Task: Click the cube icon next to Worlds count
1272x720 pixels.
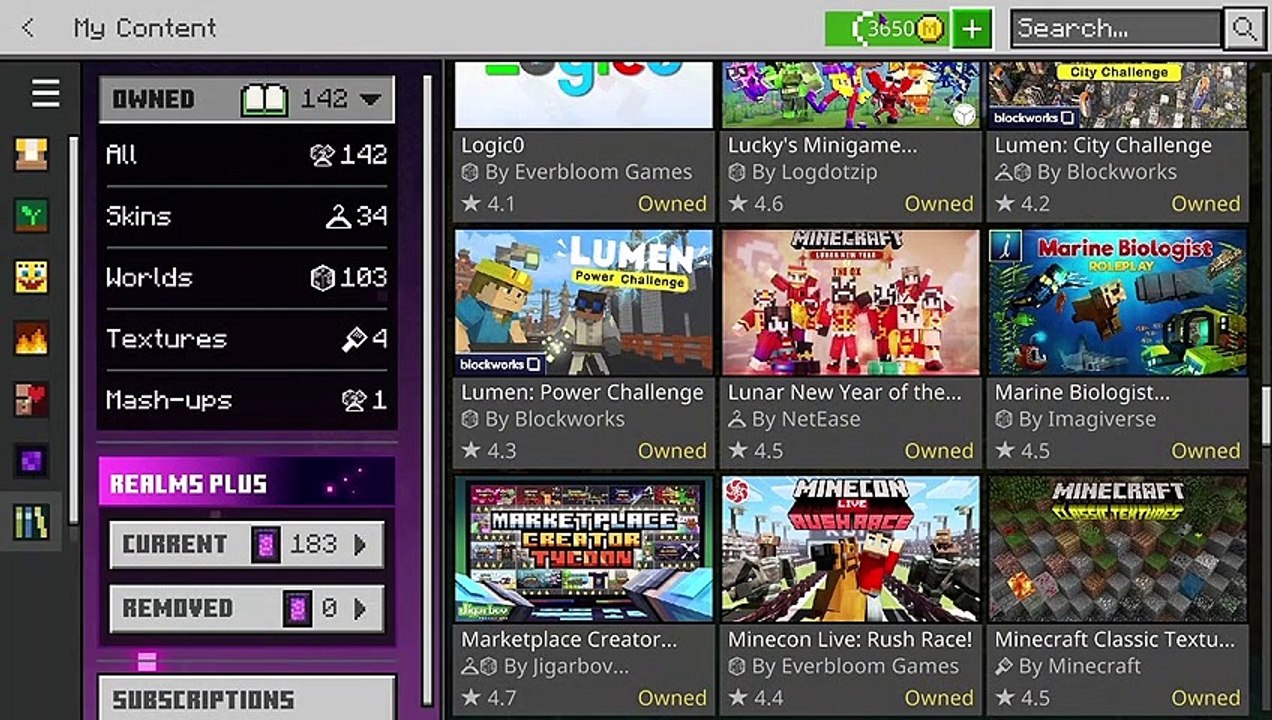Action: click(322, 278)
